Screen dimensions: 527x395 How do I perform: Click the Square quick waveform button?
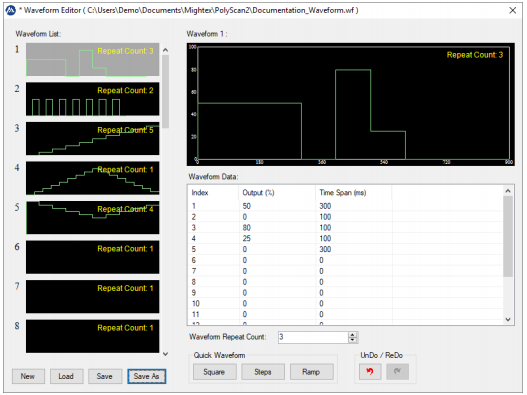click(x=214, y=372)
